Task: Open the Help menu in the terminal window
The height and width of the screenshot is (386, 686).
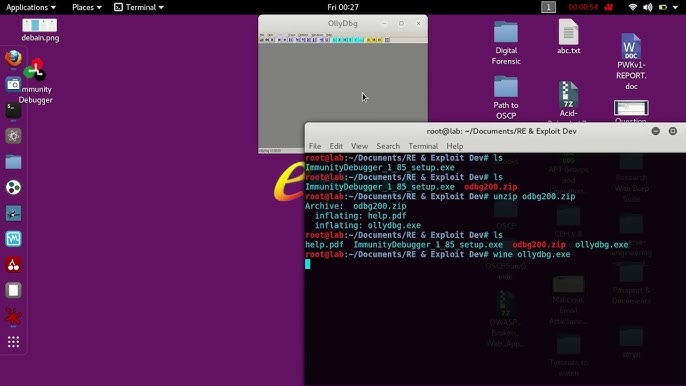Action: (455, 146)
